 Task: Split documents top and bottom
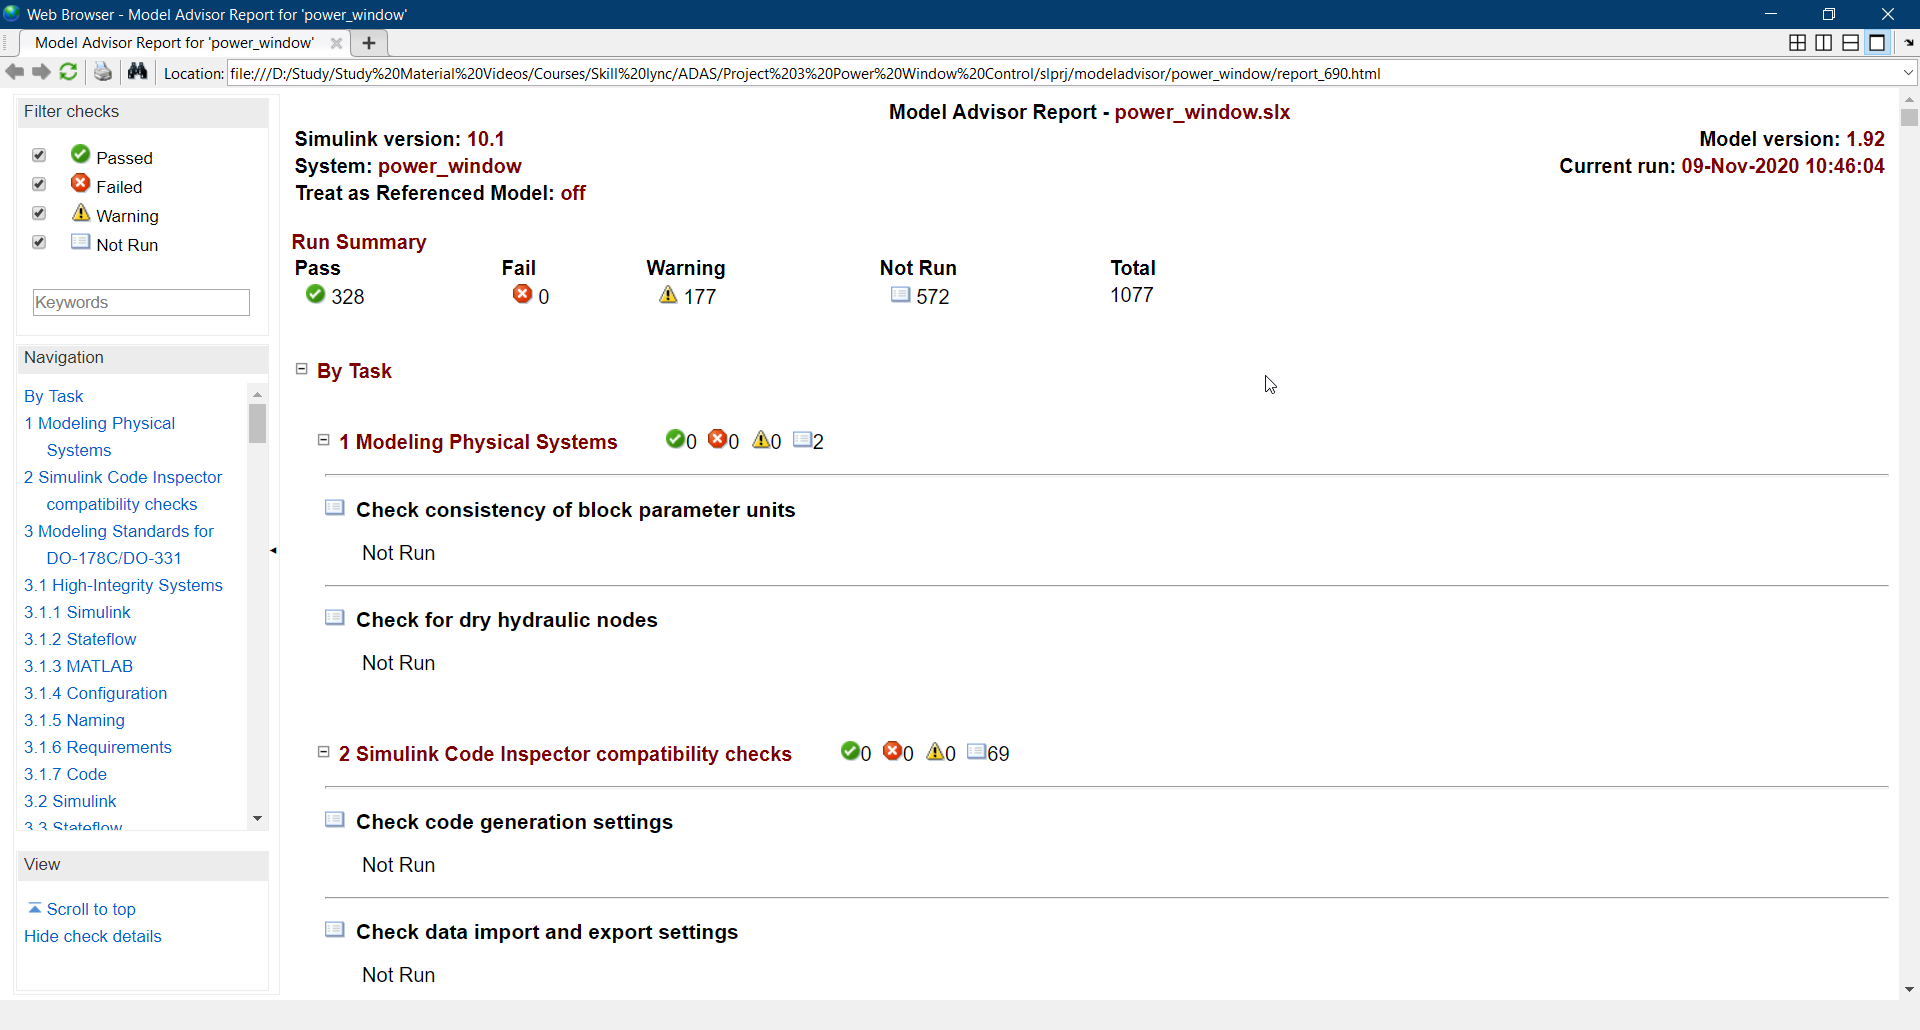click(x=1851, y=43)
